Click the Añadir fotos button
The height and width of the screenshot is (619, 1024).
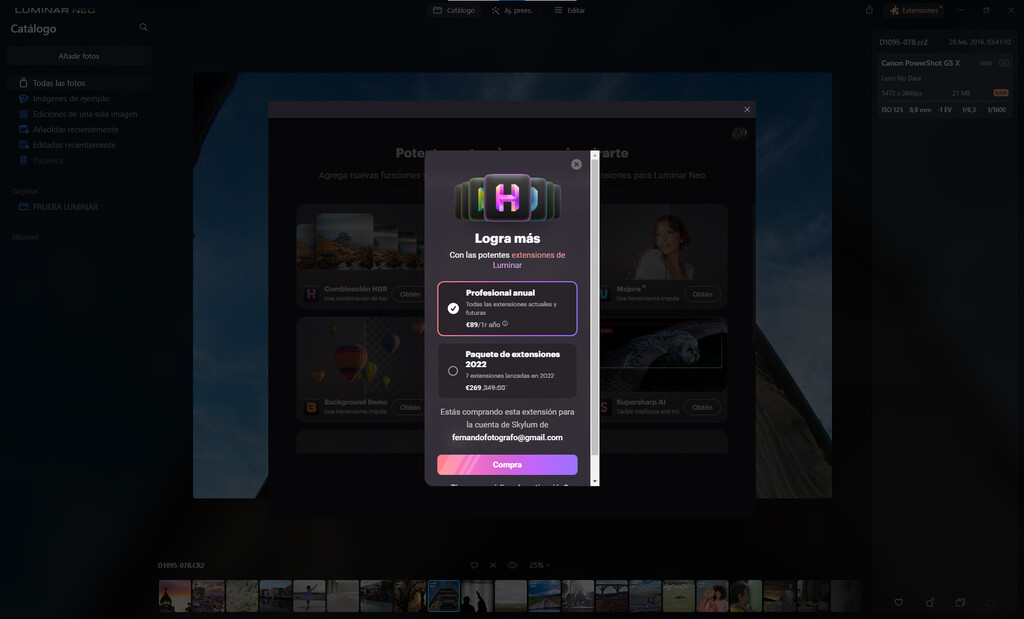pyautogui.click(x=79, y=56)
